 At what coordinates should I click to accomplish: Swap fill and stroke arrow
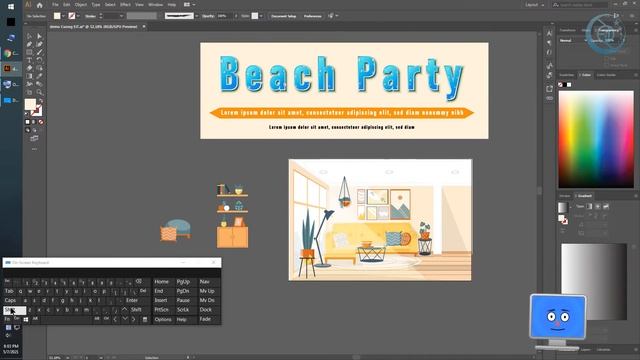(x=41, y=100)
